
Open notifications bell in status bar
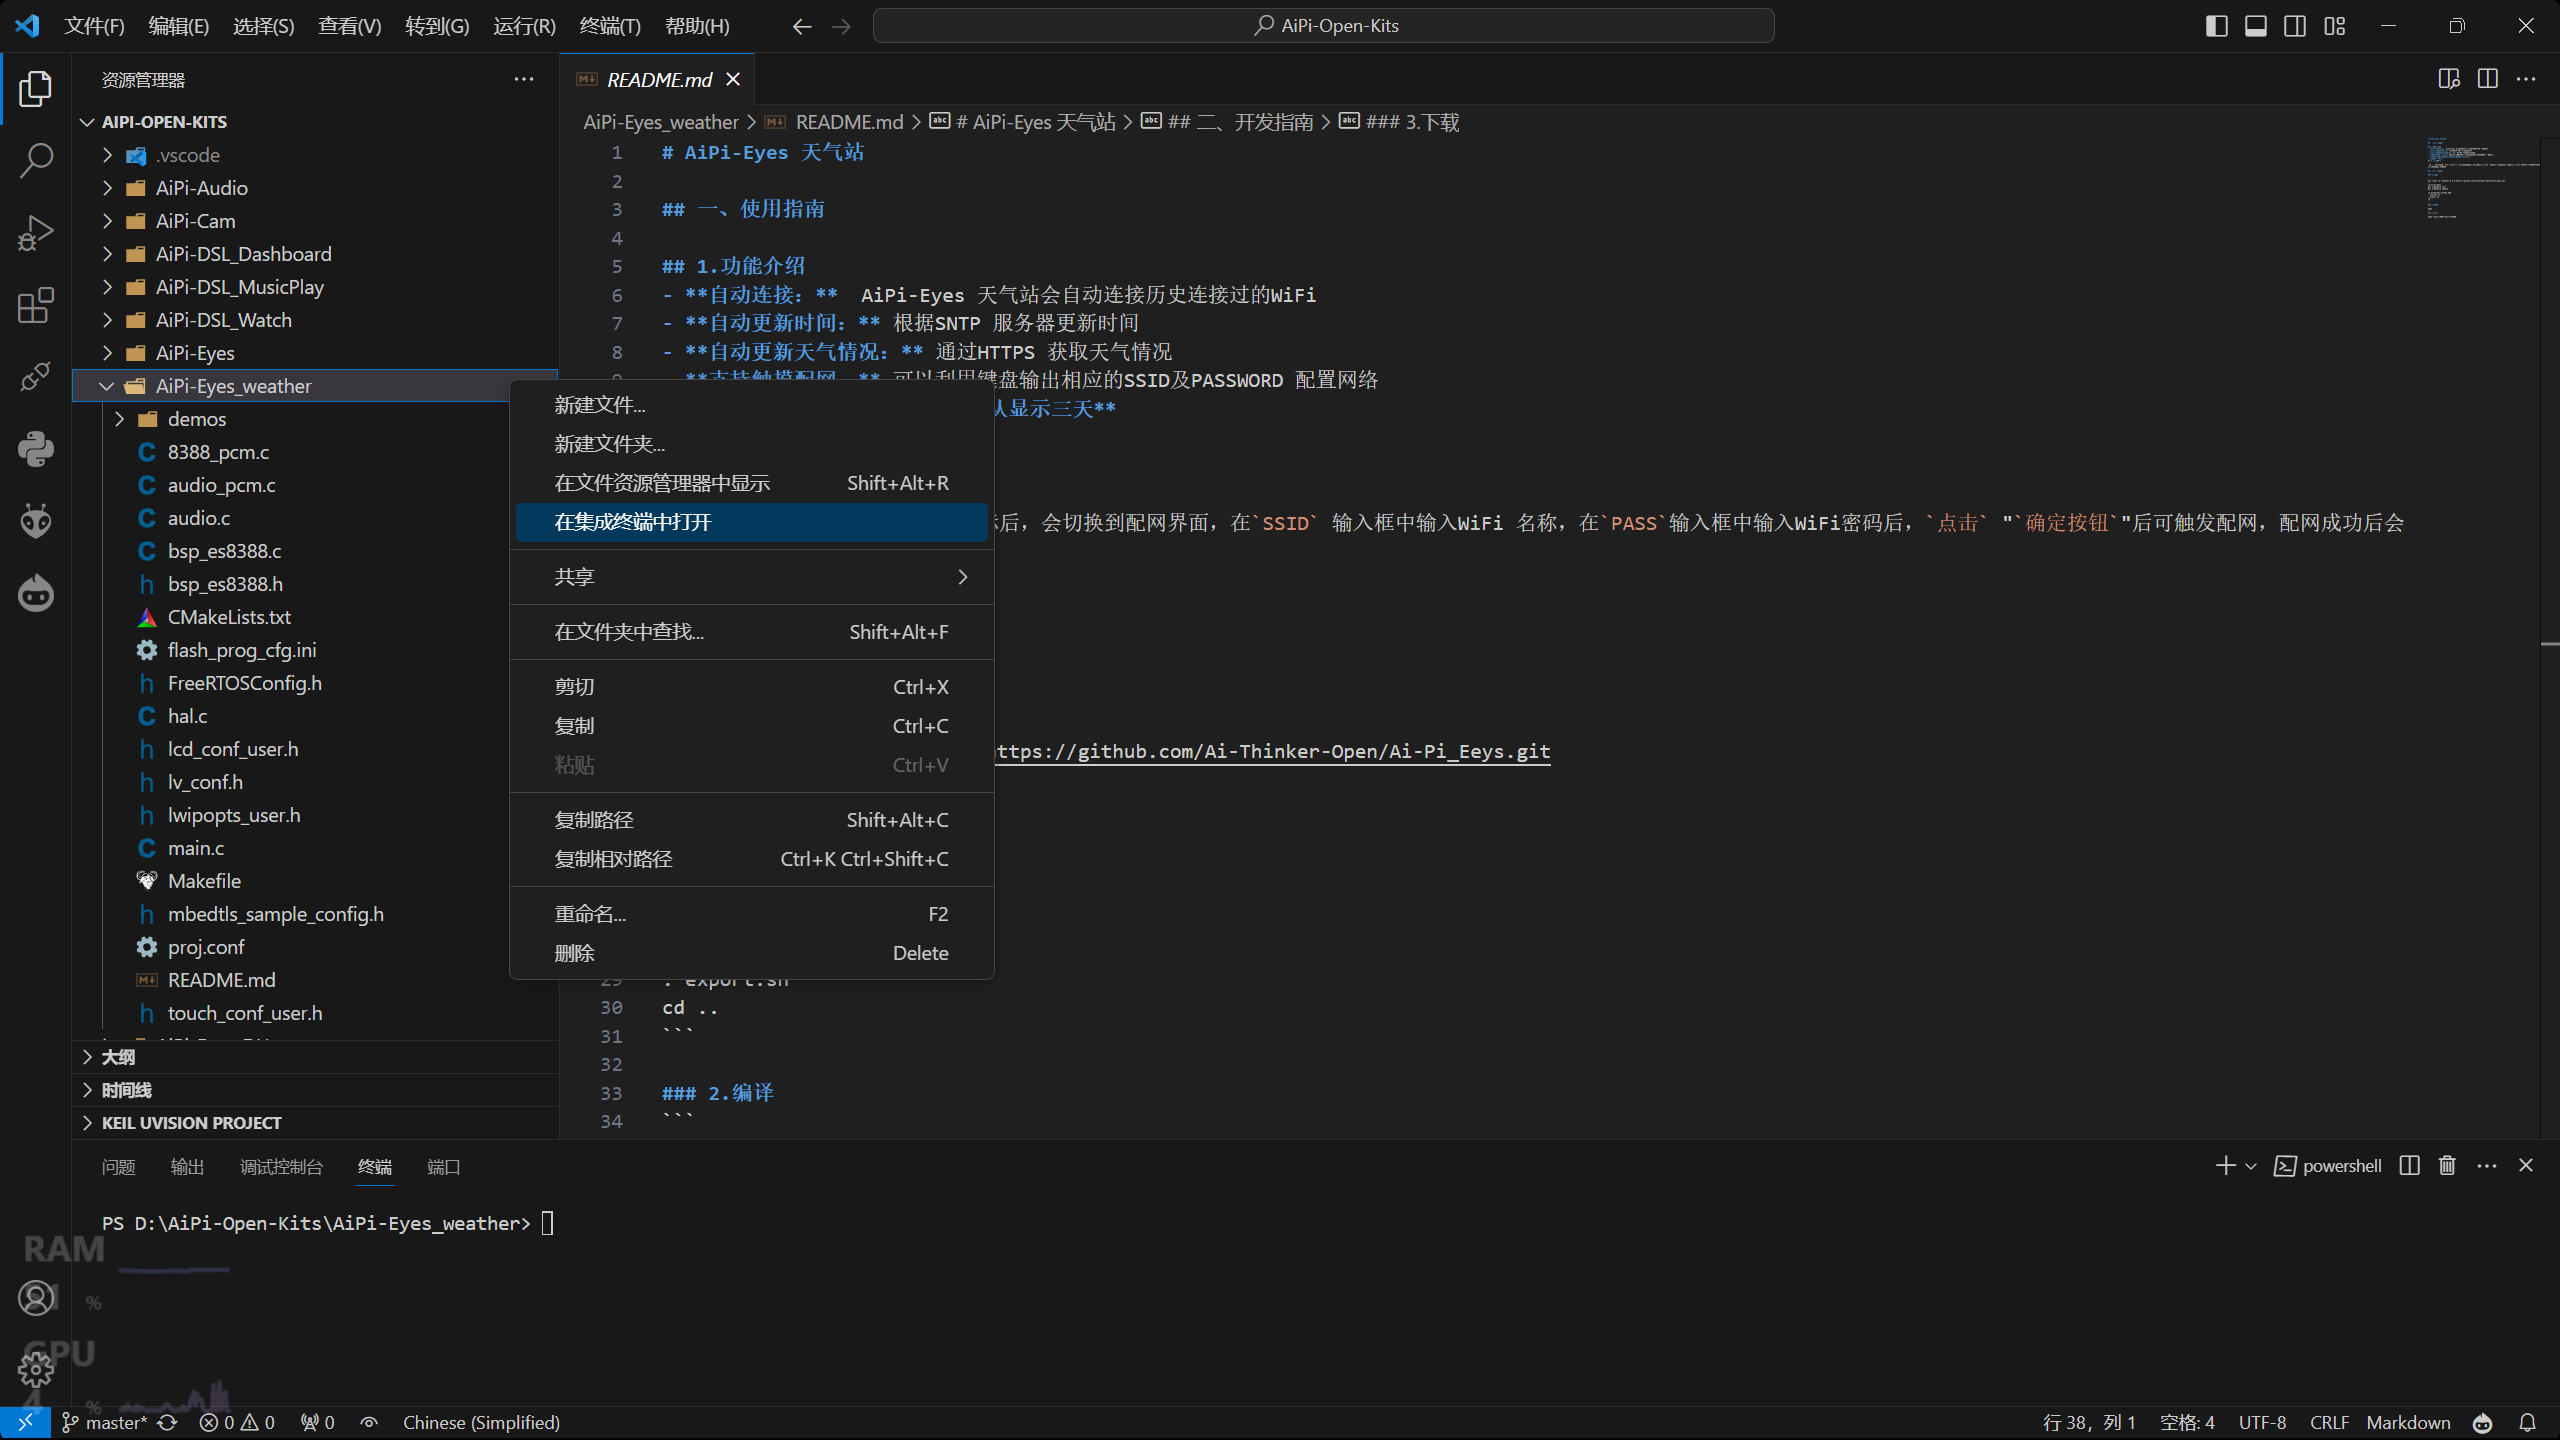[2528, 1422]
